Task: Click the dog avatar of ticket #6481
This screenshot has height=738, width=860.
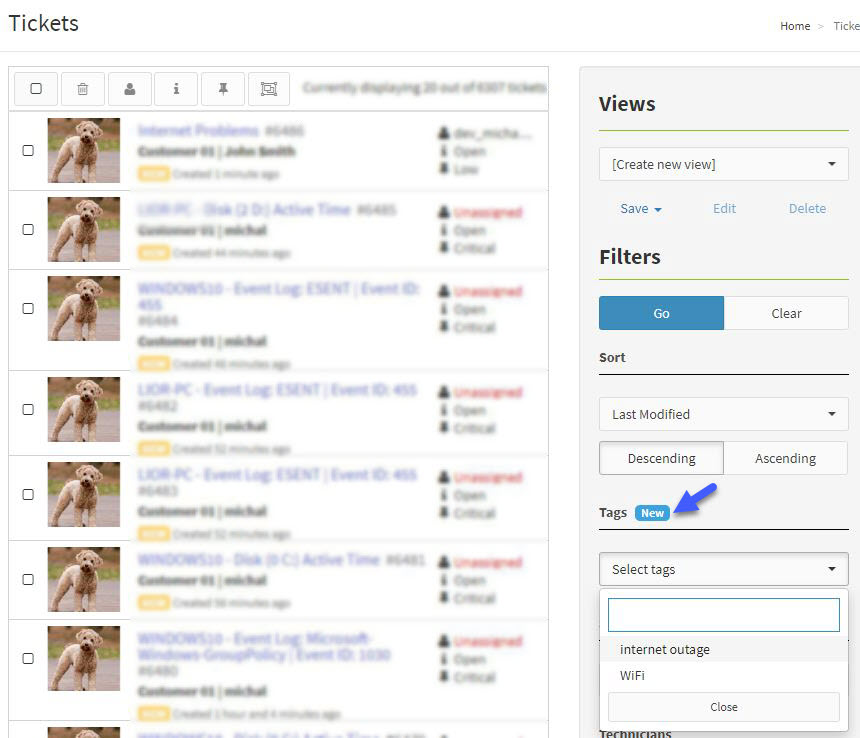Action: 84,579
